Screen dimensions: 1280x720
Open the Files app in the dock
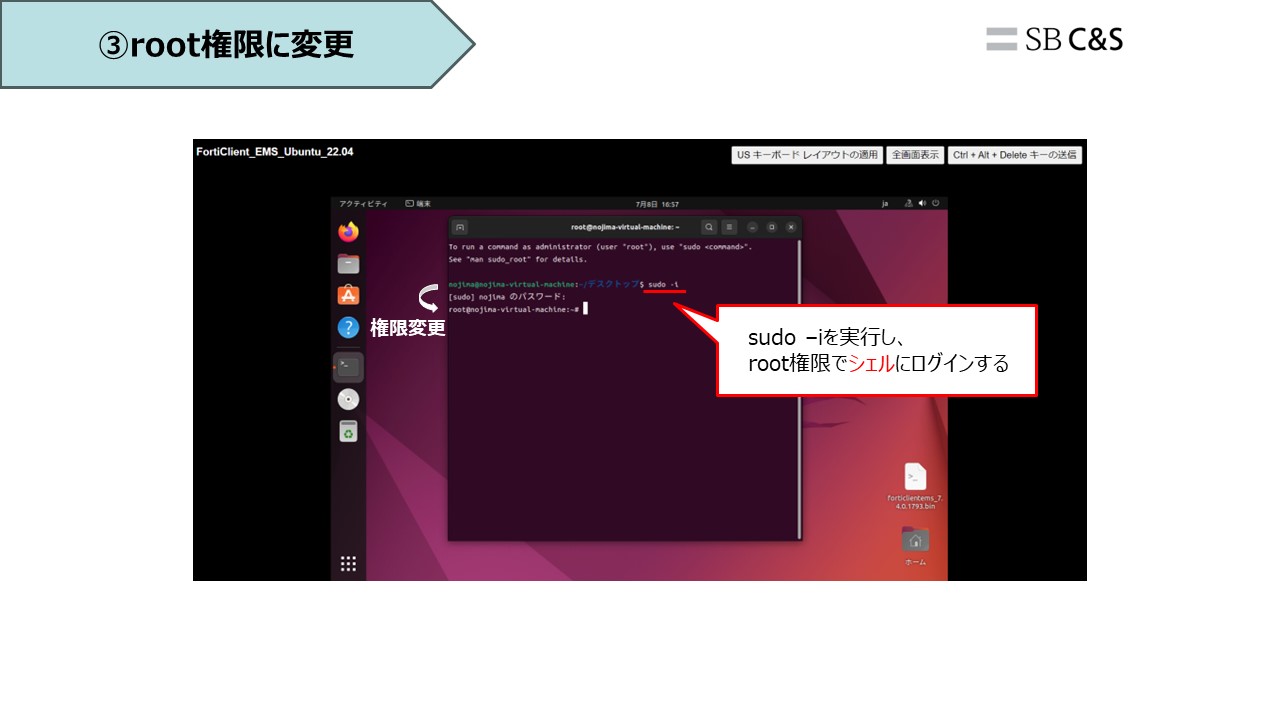pyautogui.click(x=348, y=264)
